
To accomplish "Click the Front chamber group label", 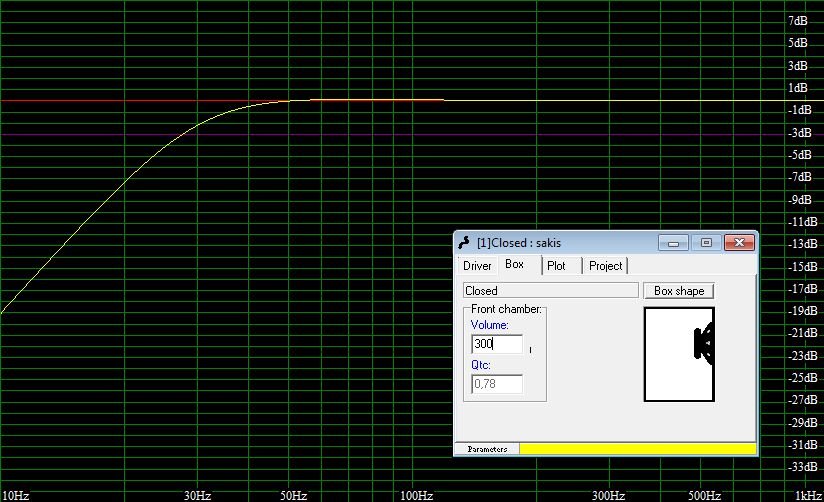I will coord(506,309).
